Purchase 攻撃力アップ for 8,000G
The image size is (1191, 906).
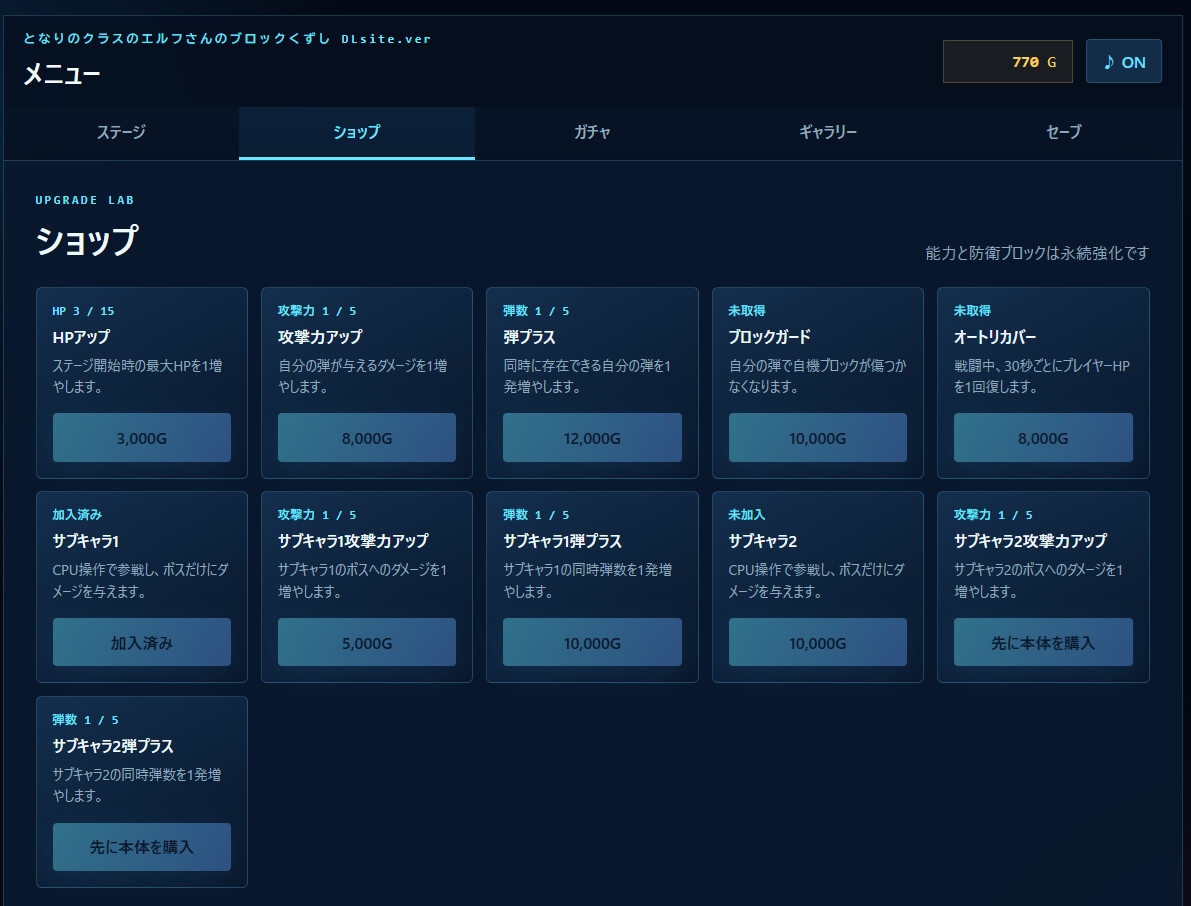click(x=367, y=437)
